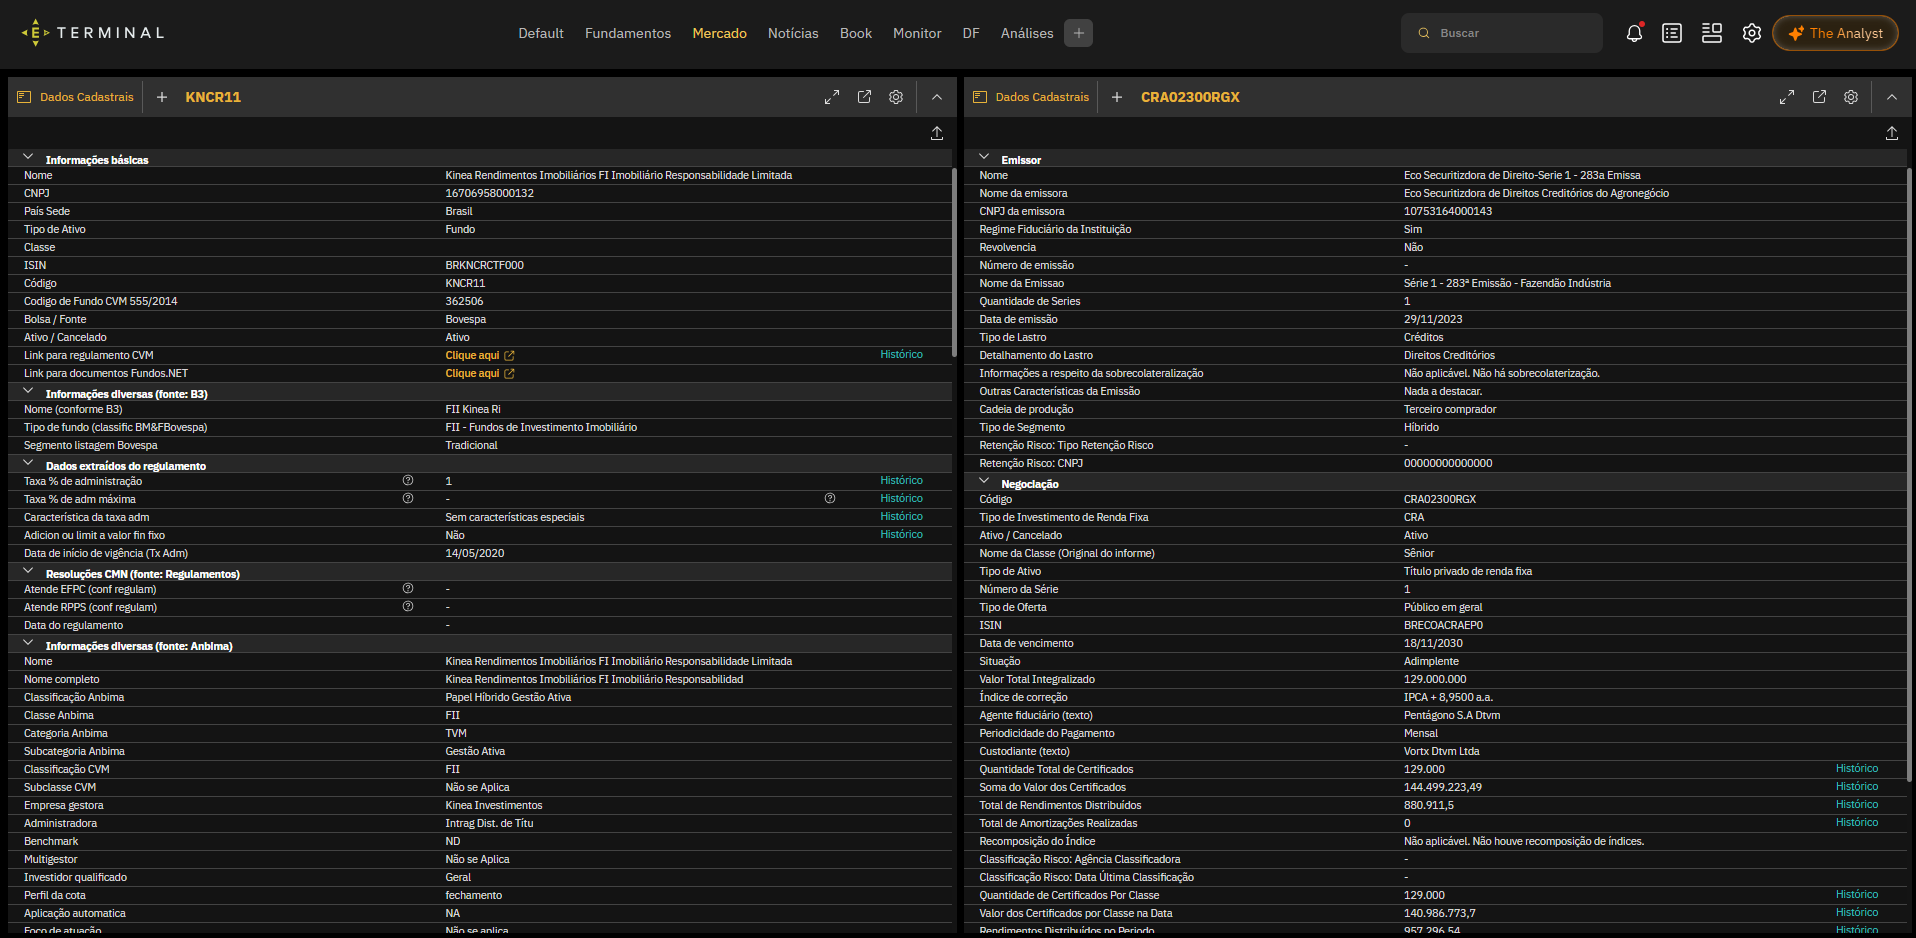Show help for Taxa % de administração
The height and width of the screenshot is (938, 1916).
point(408,481)
